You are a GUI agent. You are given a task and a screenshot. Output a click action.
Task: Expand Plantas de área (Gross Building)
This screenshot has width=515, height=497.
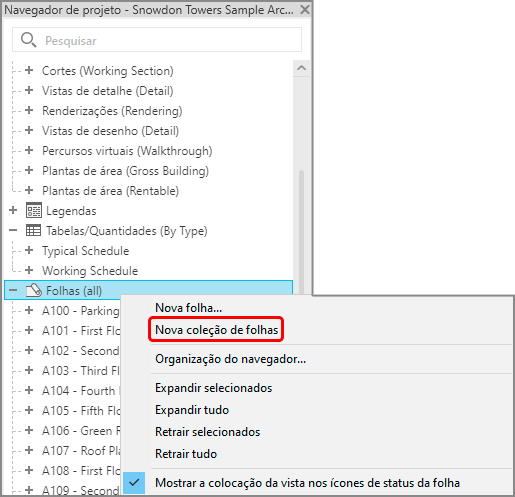29,170
